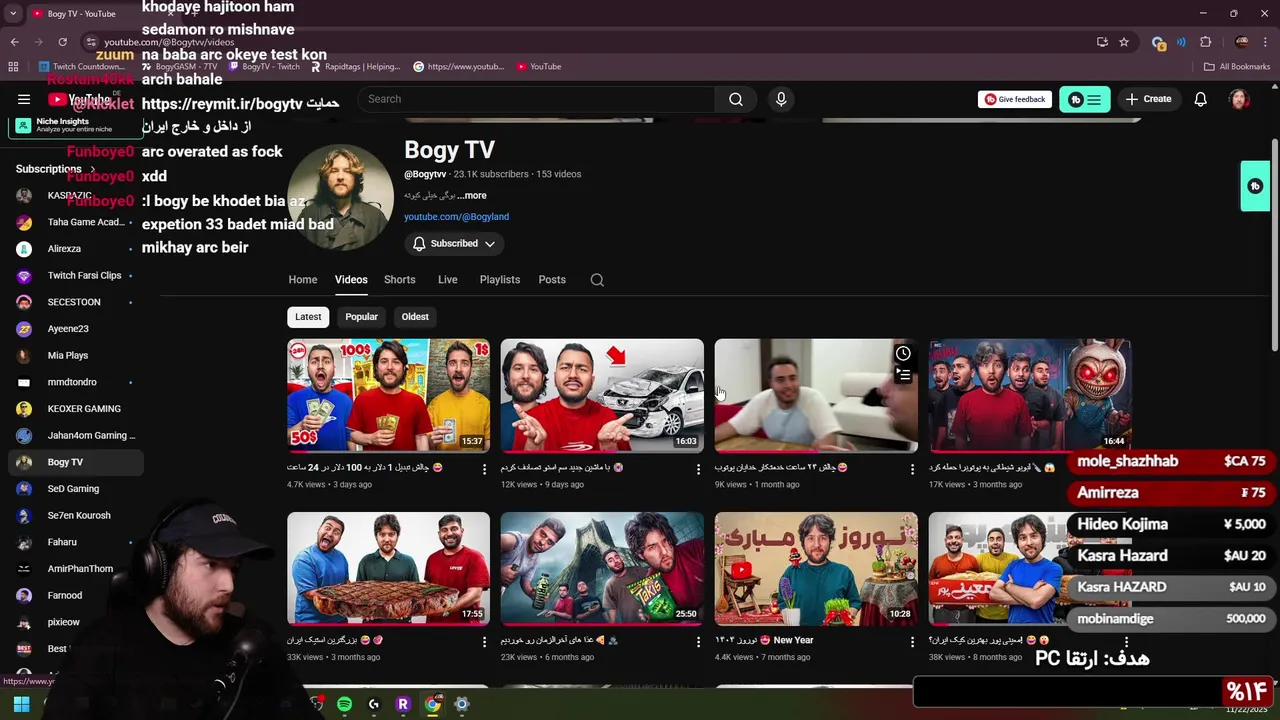Screen dimensions: 1280x720
Task: Switch to the Posts tab
Action: [x=552, y=280]
